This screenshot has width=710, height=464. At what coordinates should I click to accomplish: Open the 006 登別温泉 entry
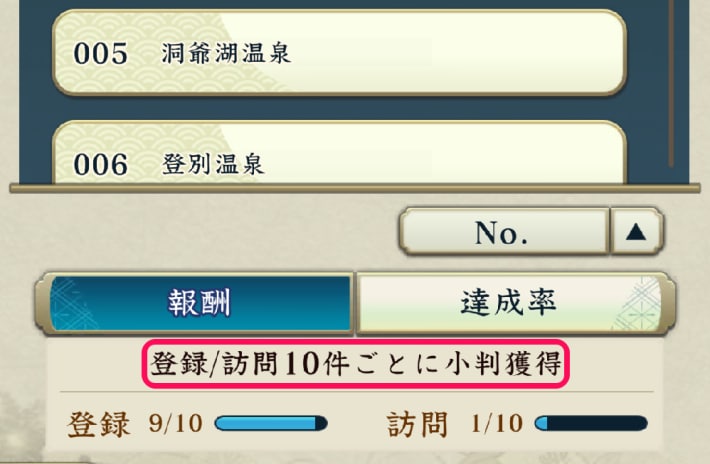click(339, 153)
